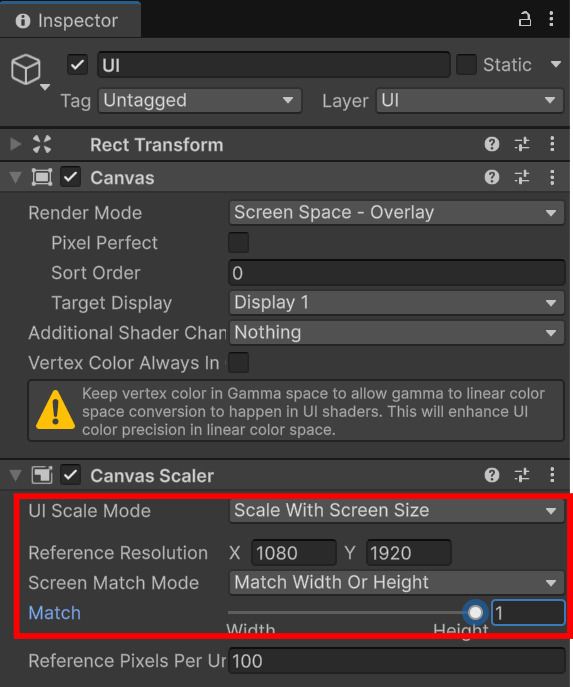
Task: Select the Inspector tab
Action: pyautogui.click(x=70, y=21)
